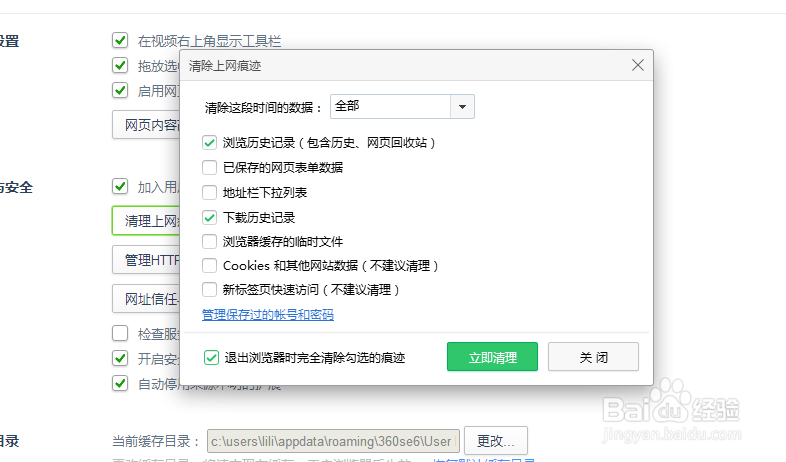Click the 清理上网 button in settings page
The image size is (786, 462).
[146, 220]
